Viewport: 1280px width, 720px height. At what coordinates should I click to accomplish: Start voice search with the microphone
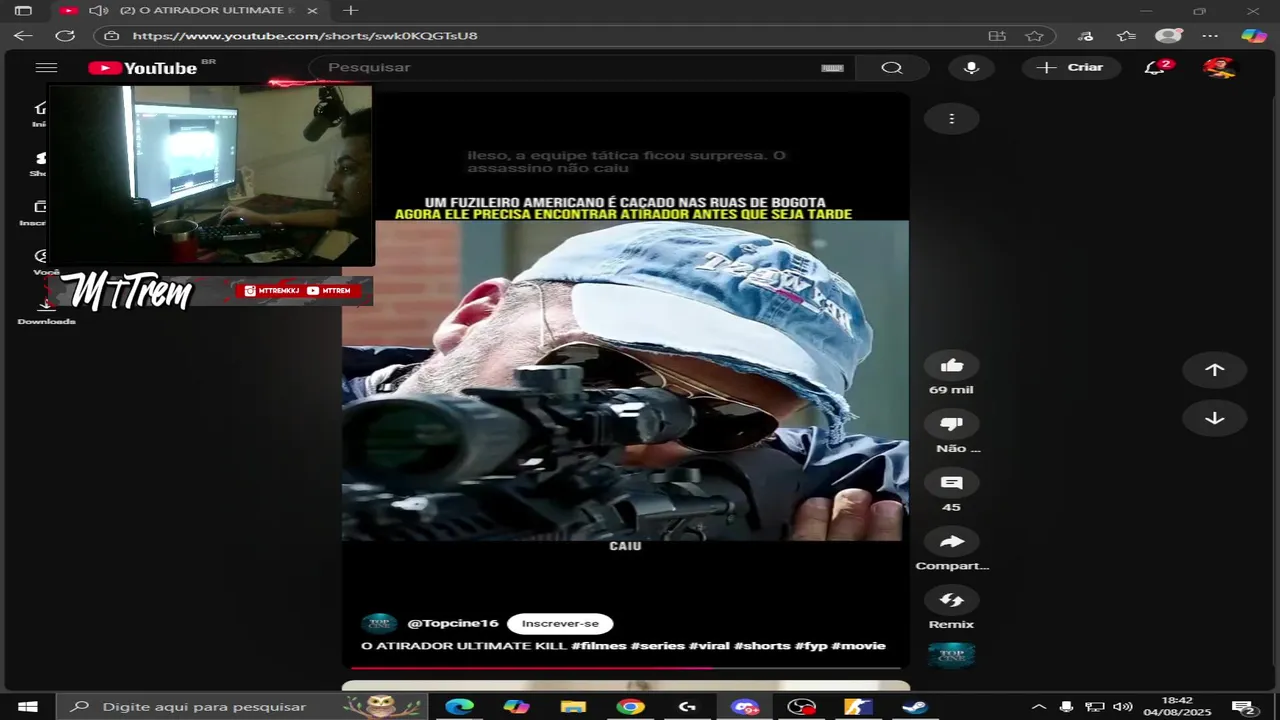click(x=971, y=67)
